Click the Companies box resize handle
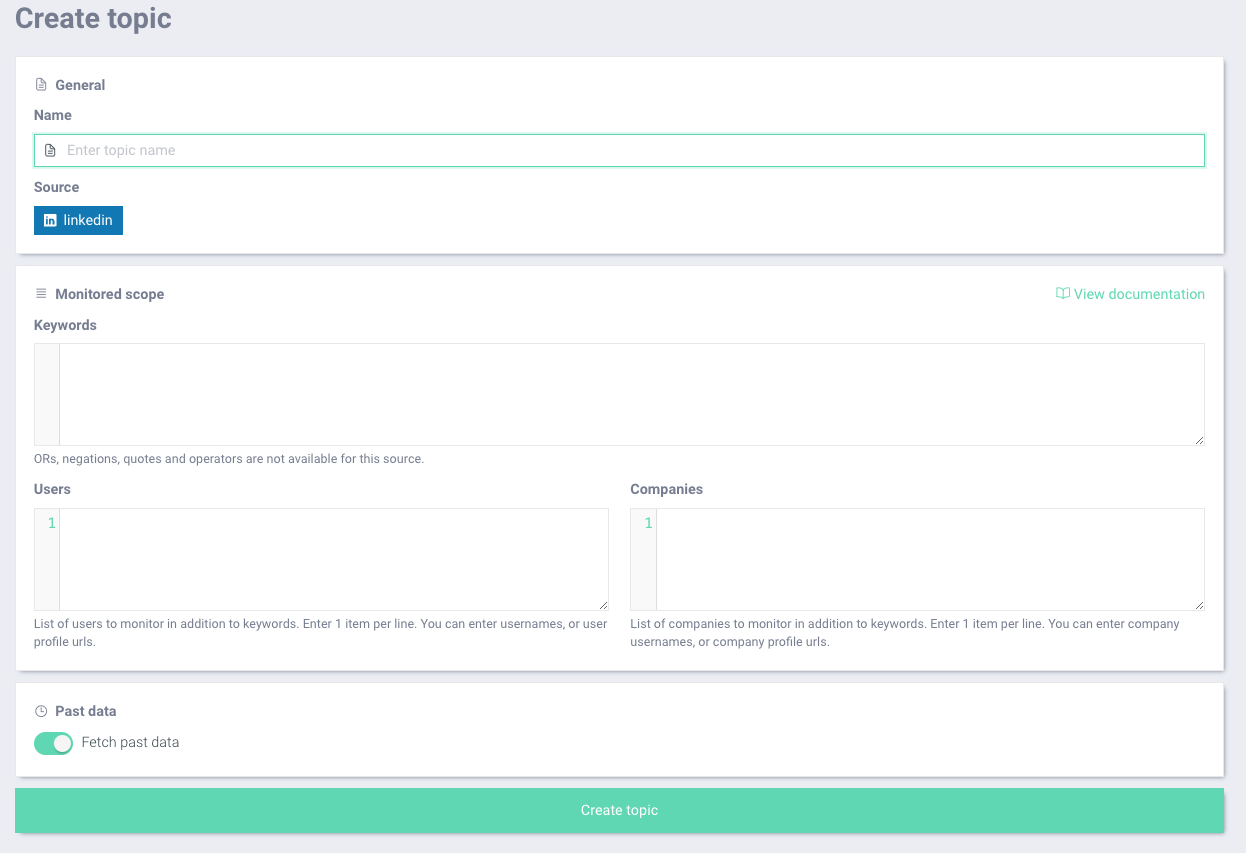Viewport: 1246px width, 853px height. point(1199,605)
